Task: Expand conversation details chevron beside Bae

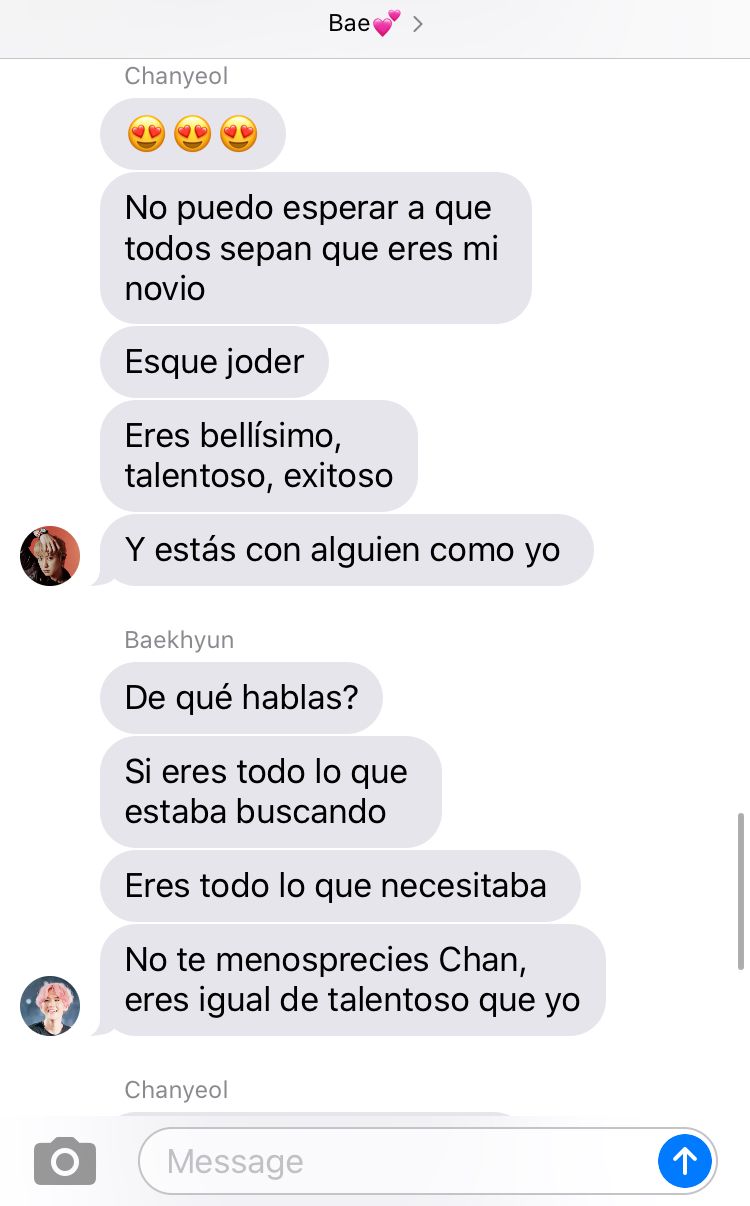Action: point(418,24)
